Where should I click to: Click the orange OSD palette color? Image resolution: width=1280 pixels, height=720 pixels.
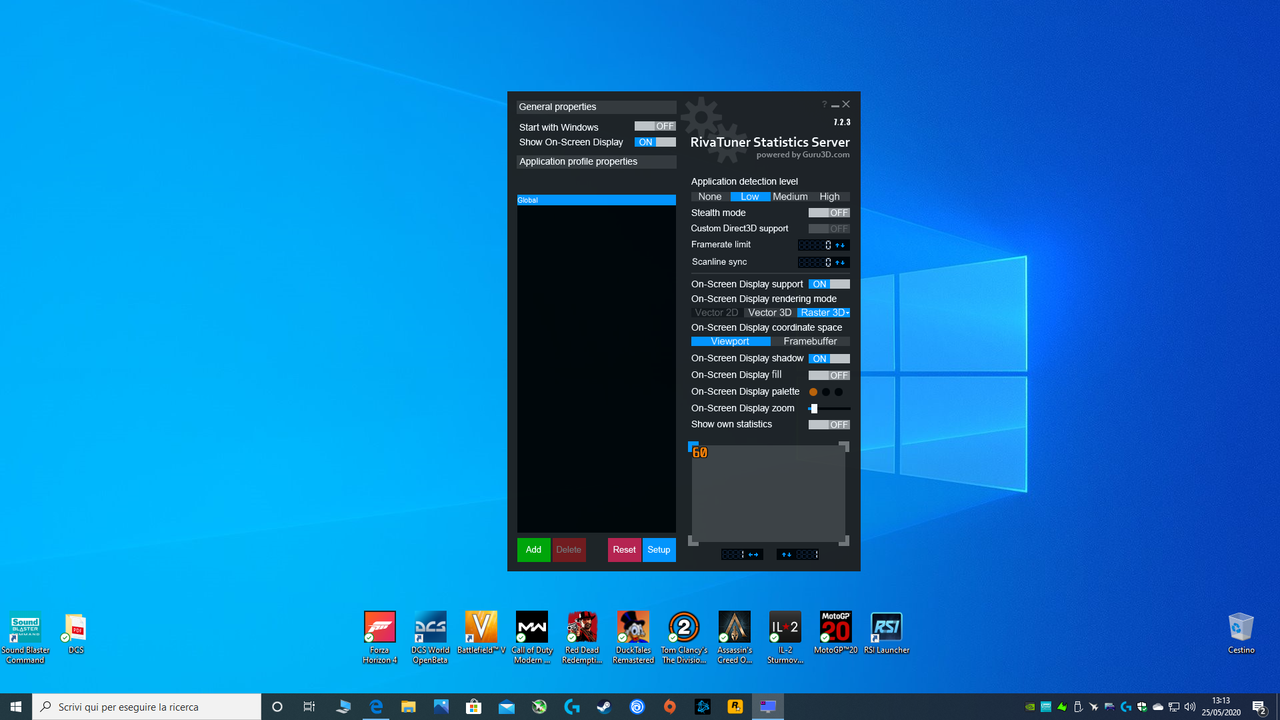[813, 392]
